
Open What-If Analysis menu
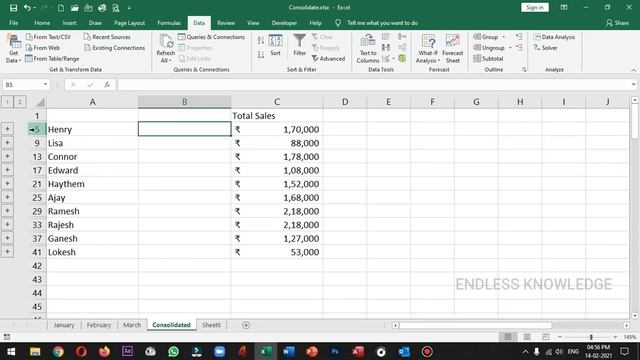tap(428, 49)
